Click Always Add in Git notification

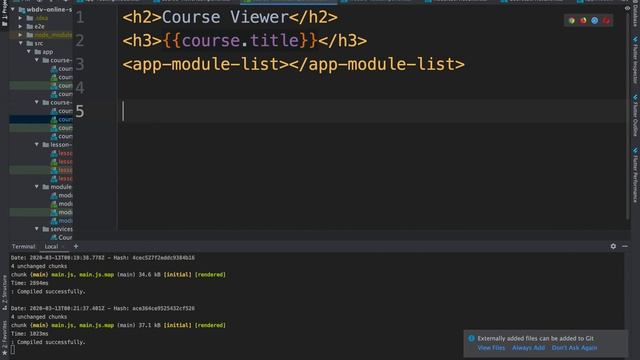528,348
